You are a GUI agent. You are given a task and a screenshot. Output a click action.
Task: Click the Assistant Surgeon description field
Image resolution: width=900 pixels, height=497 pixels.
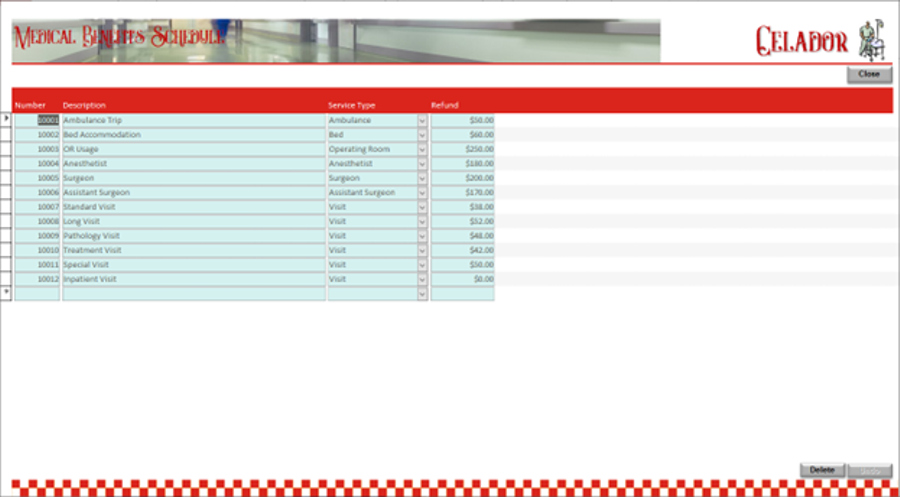coord(193,193)
